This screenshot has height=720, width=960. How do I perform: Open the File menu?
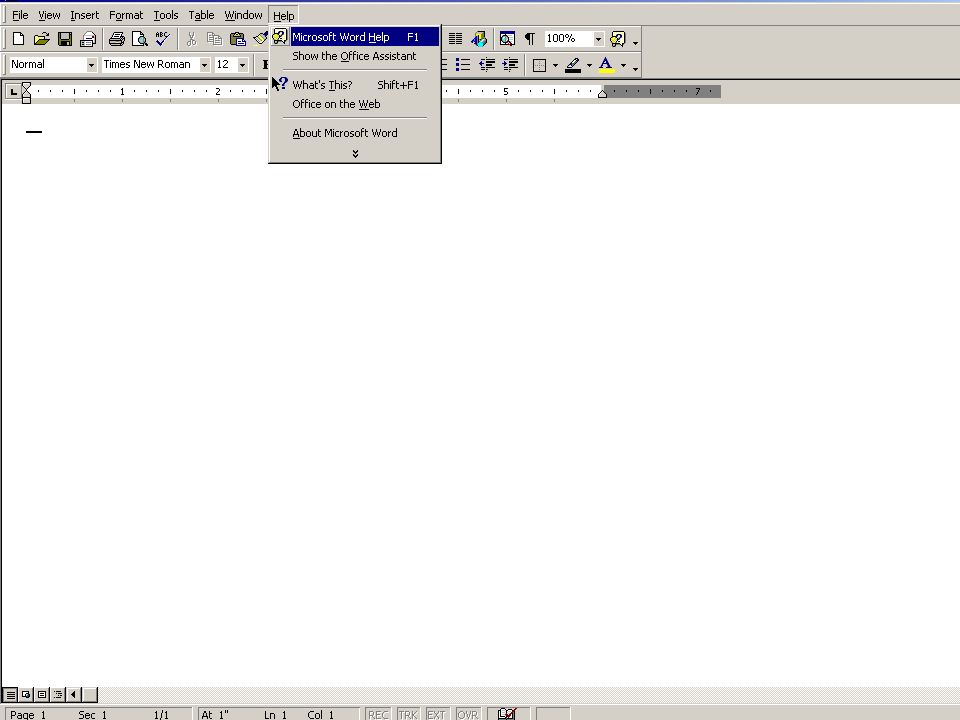click(x=20, y=15)
